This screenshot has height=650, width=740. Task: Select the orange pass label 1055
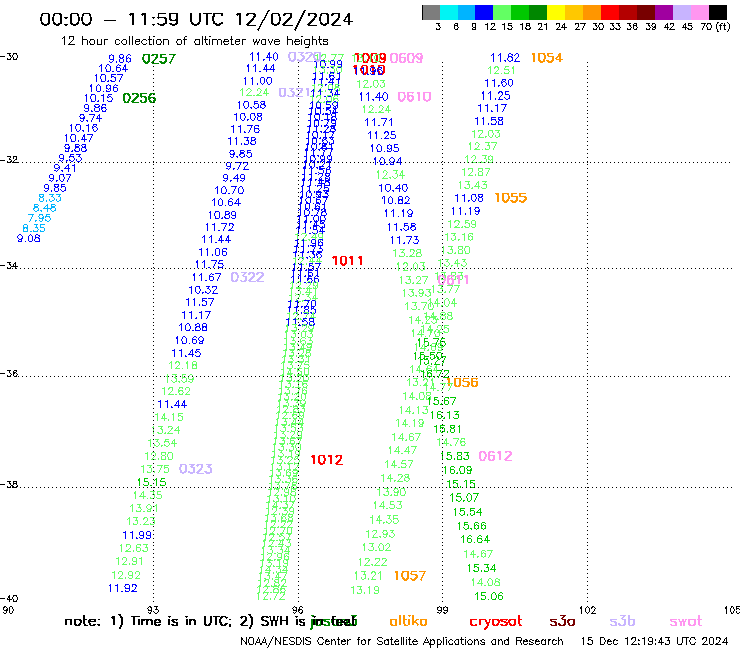pyautogui.click(x=511, y=198)
